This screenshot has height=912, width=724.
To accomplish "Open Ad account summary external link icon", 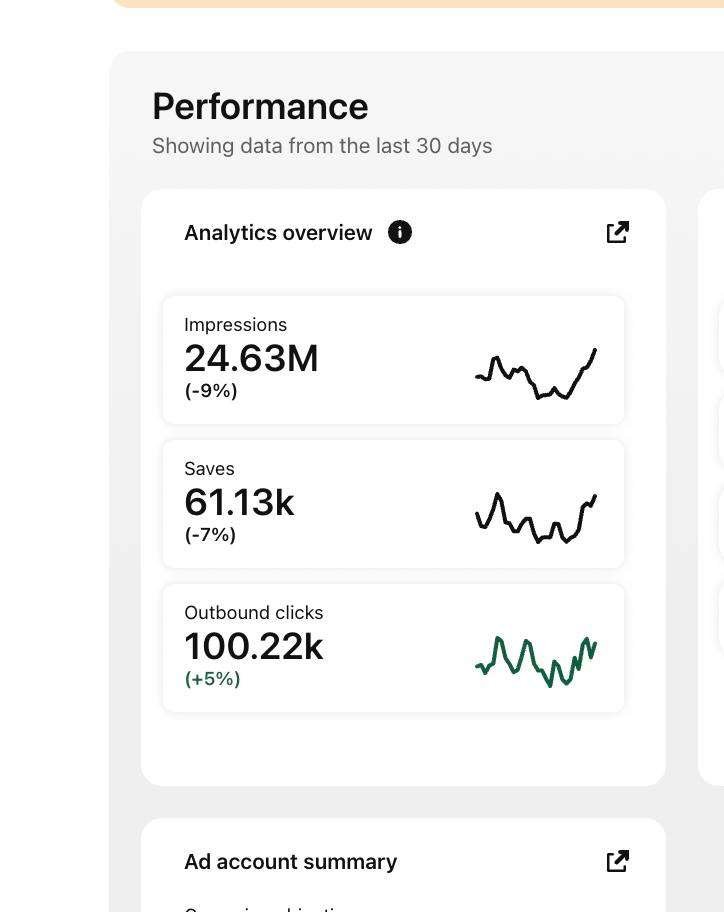I will pyautogui.click(x=618, y=861).
